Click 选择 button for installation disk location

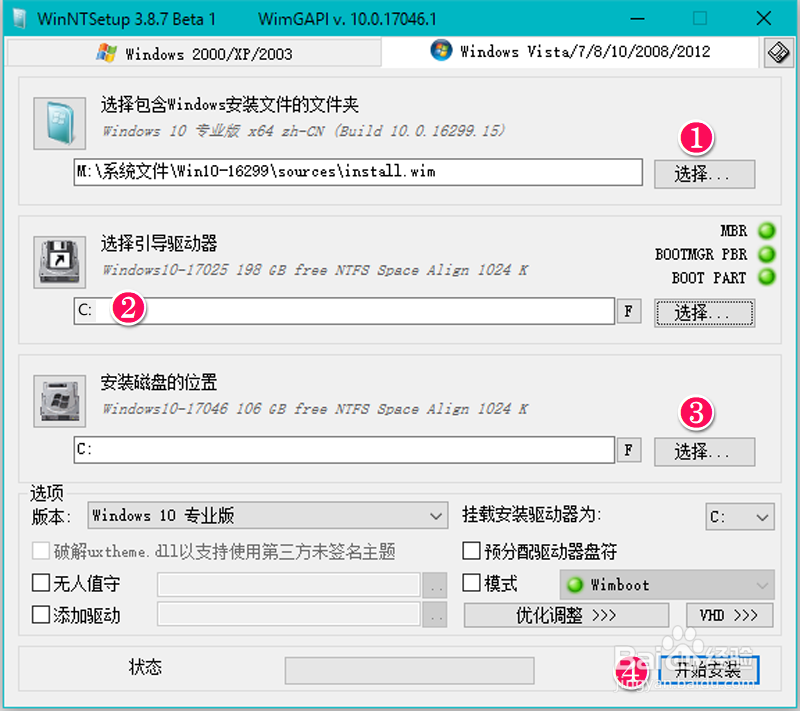pyautogui.click(x=705, y=452)
